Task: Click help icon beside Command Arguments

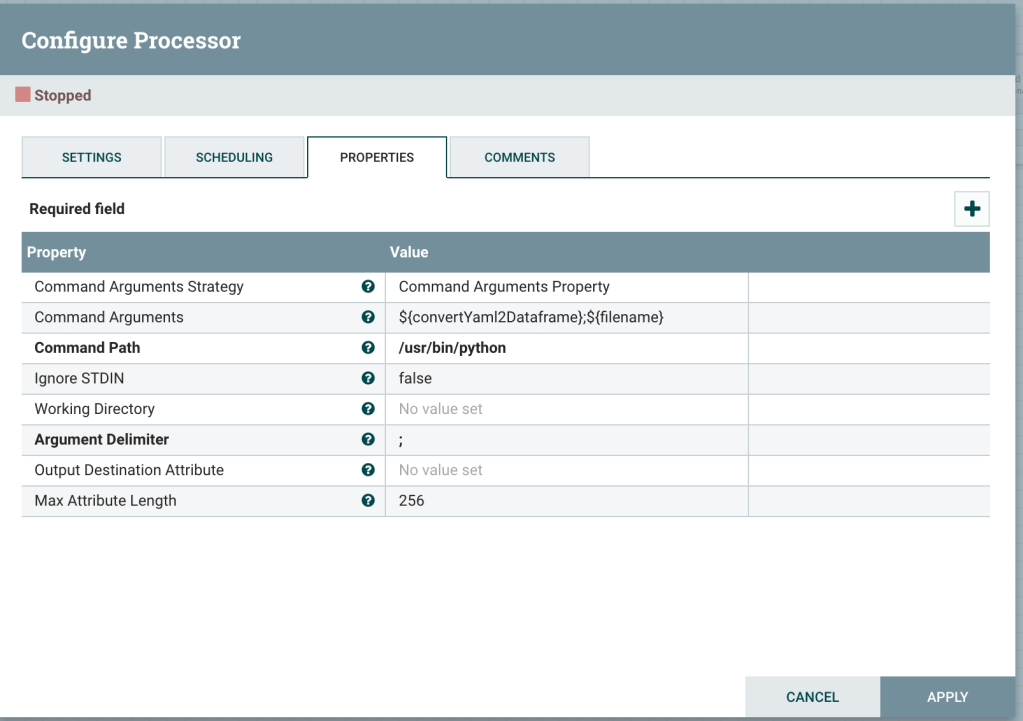Action: coord(368,317)
